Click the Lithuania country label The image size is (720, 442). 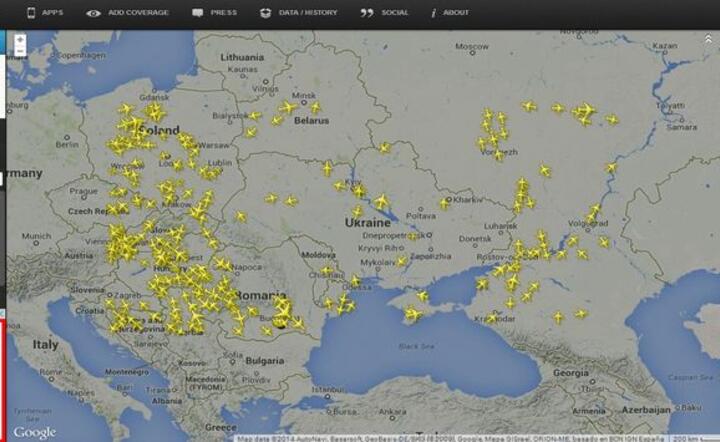[242, 57]
